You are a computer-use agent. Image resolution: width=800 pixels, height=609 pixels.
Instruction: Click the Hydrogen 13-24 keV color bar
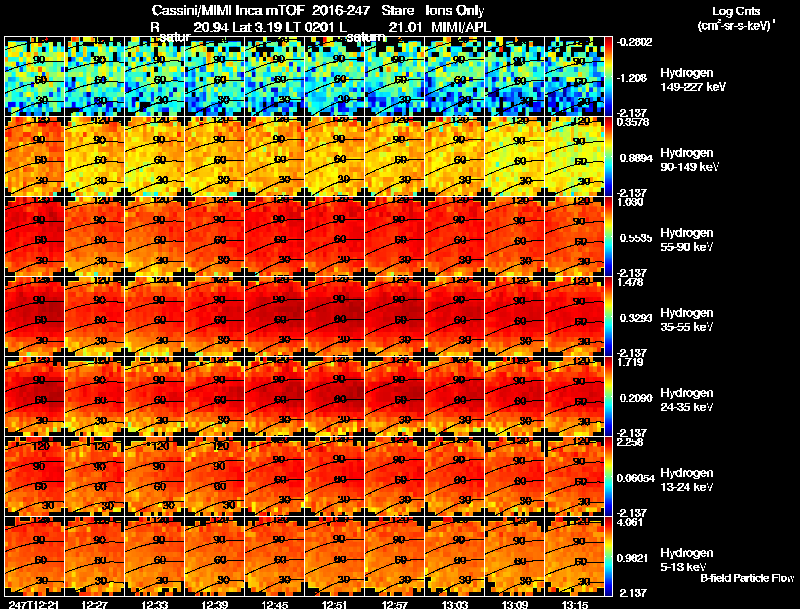[609, 476]
